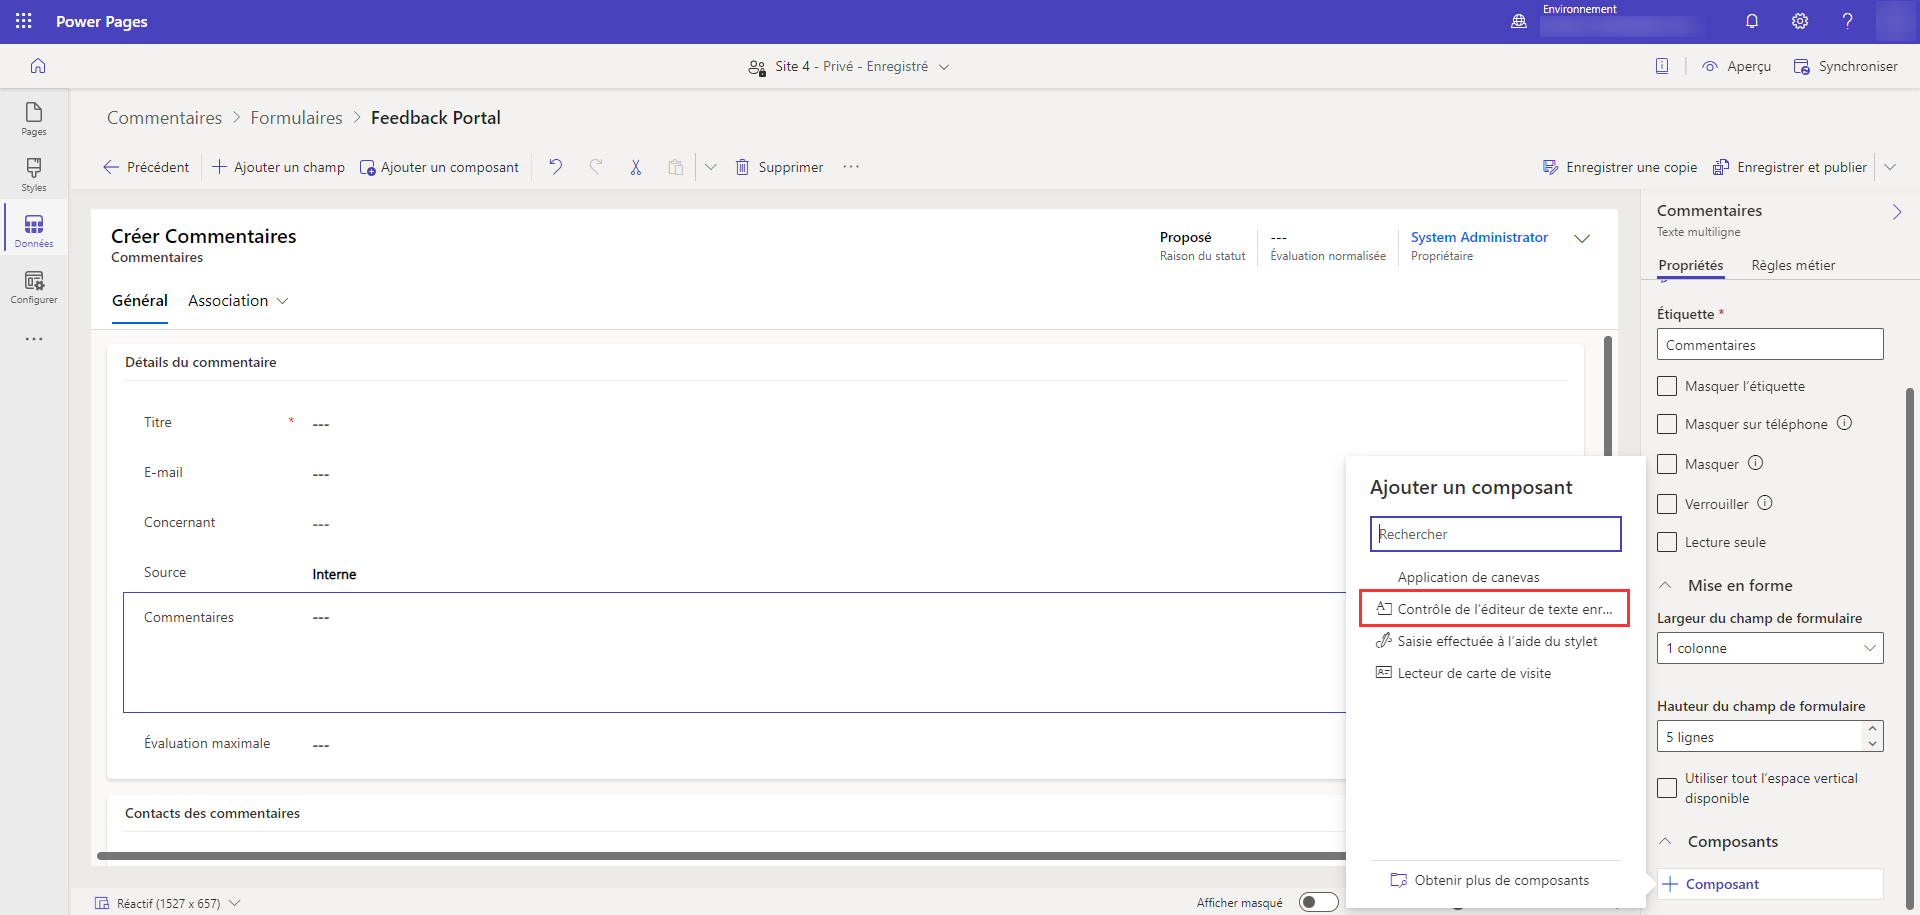Toggle the Afficher masqué switch
This screenshot has width=1920, height=915.
[x=1318, y=902]
